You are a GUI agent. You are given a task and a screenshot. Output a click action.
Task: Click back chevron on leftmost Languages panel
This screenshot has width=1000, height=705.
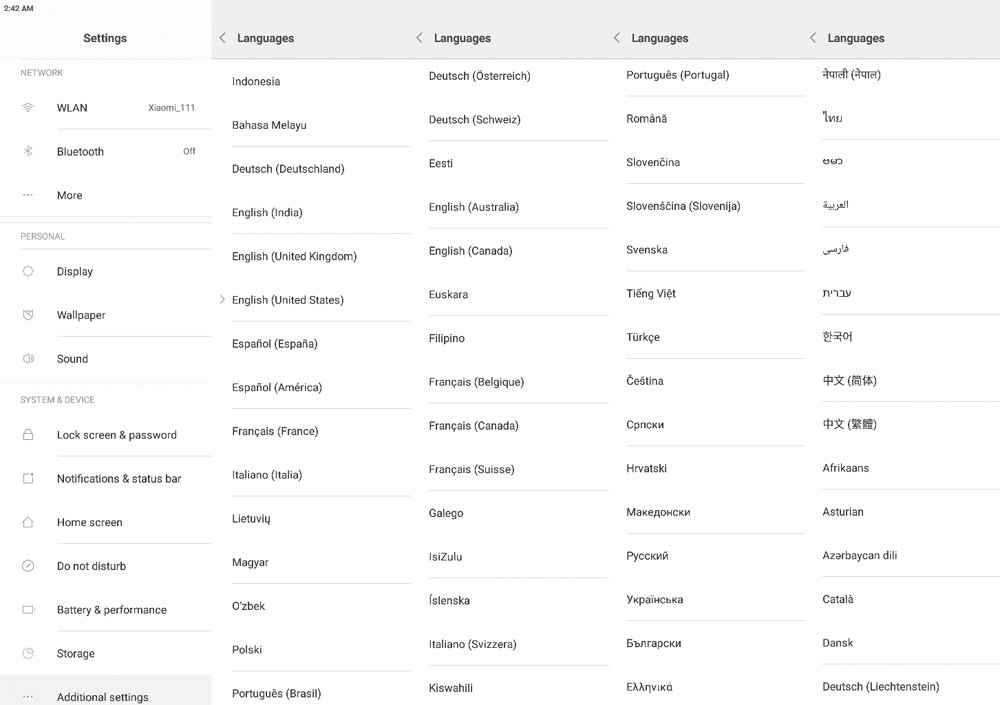click(221, 37)
